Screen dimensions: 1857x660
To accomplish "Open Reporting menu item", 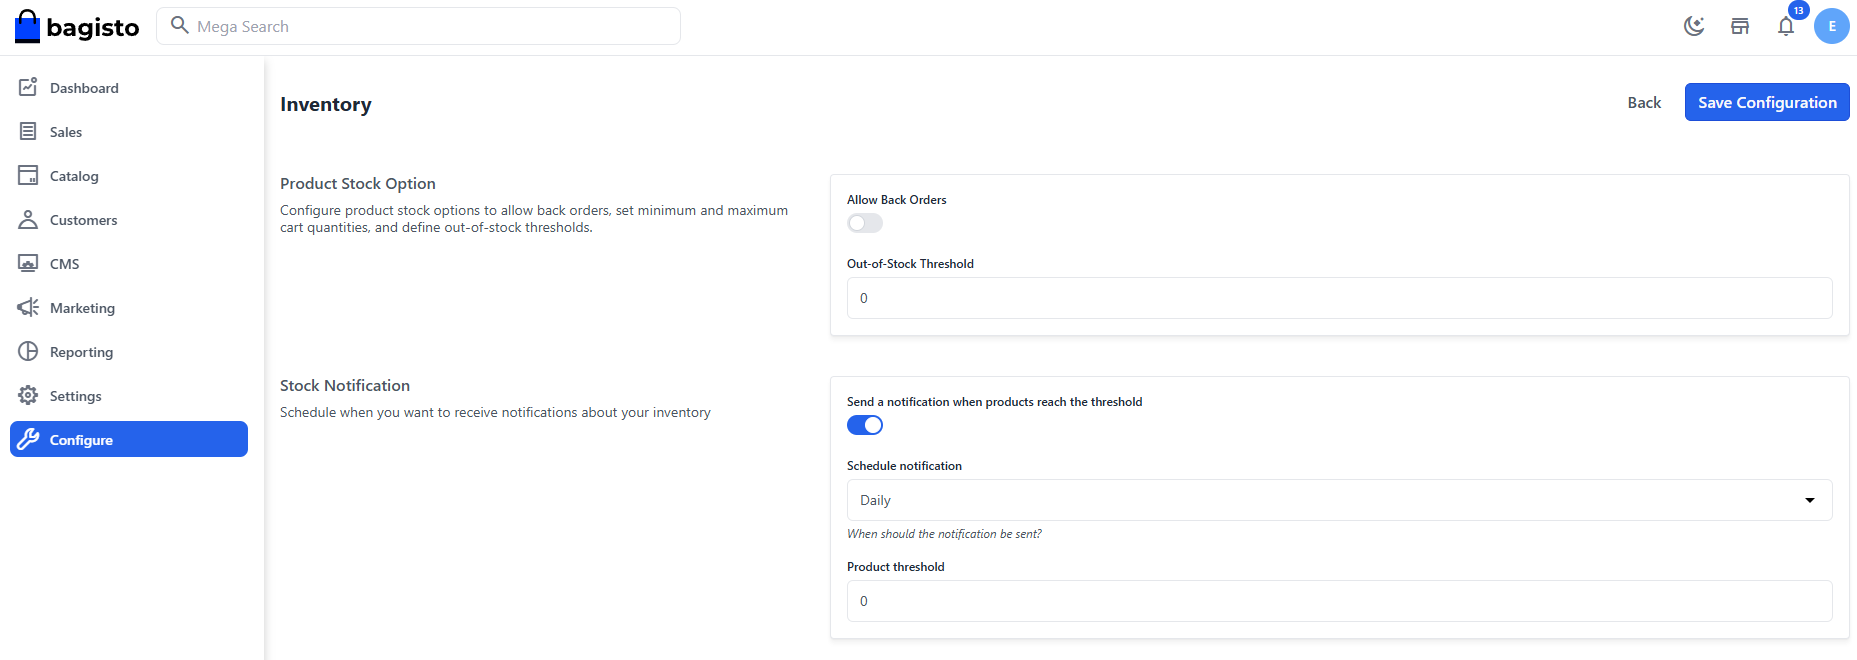I will tap(81, 352).
